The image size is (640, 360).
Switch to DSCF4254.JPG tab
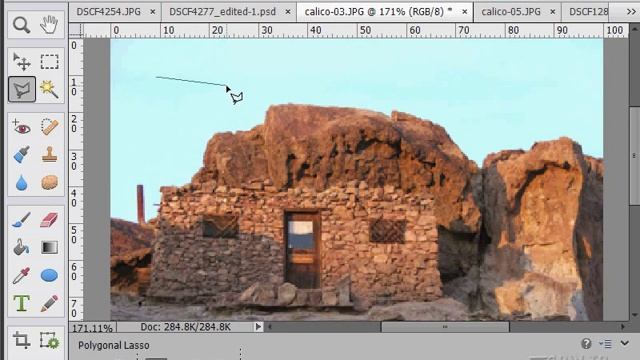pos(109,12)
